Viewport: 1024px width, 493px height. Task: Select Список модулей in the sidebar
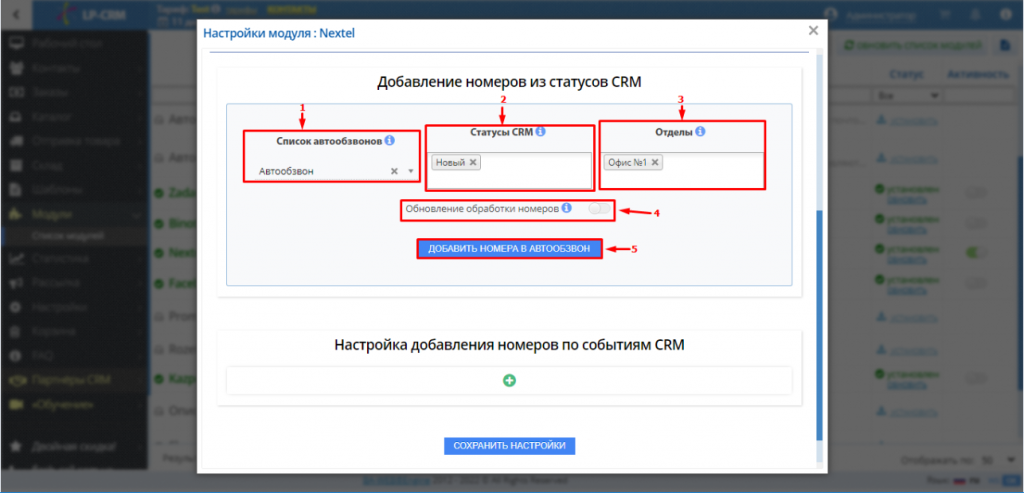[67, 236]
